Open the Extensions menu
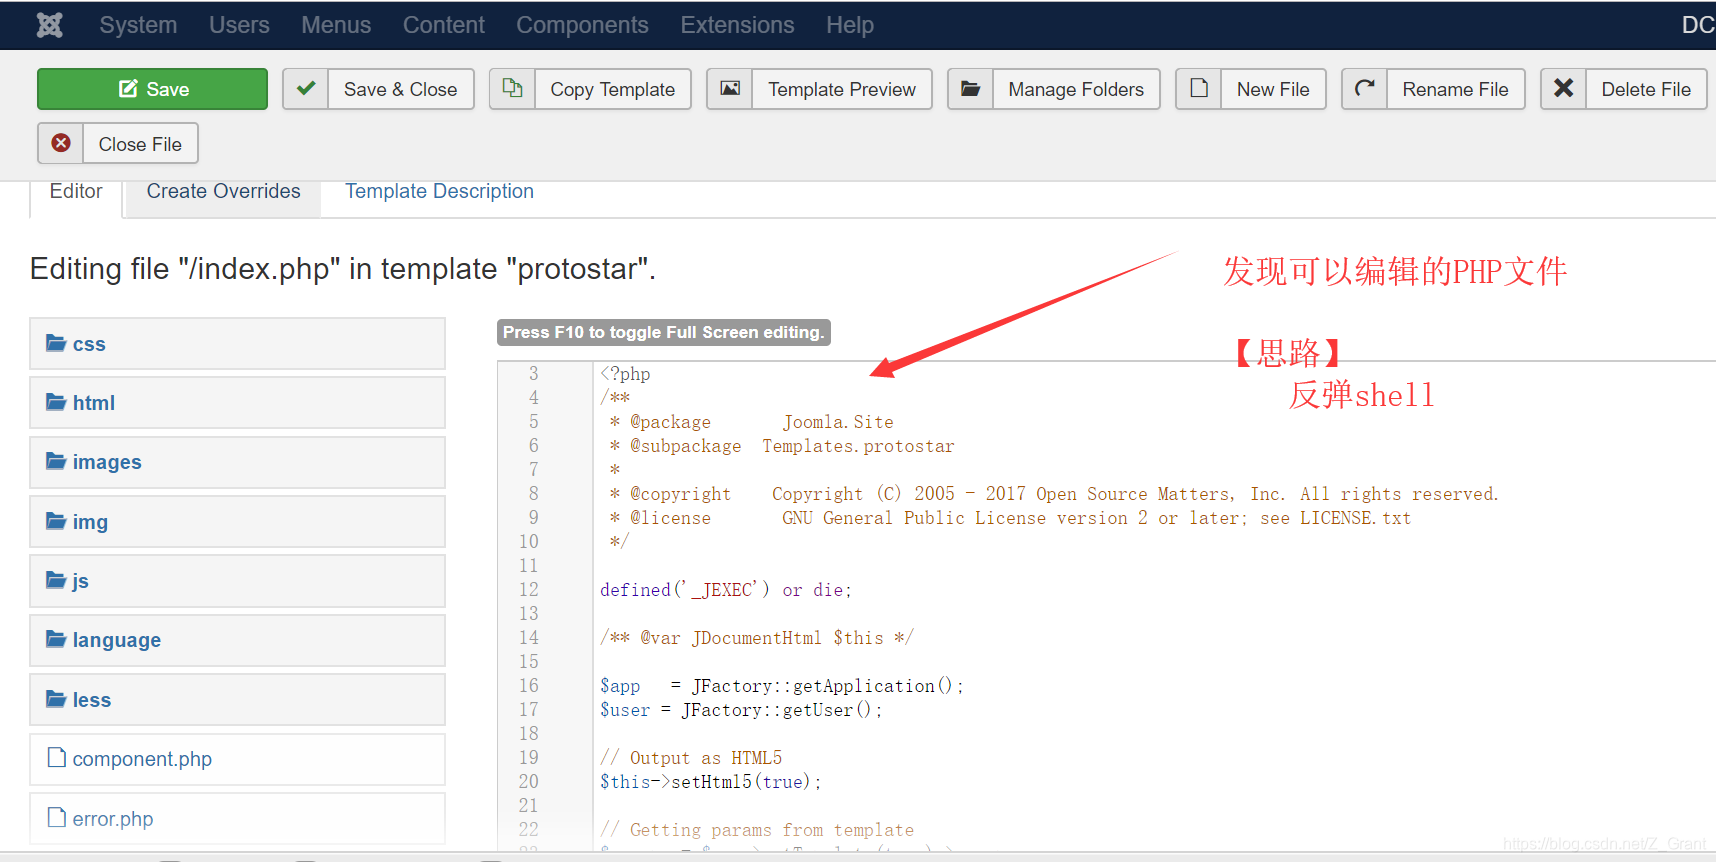 [737, 25]
